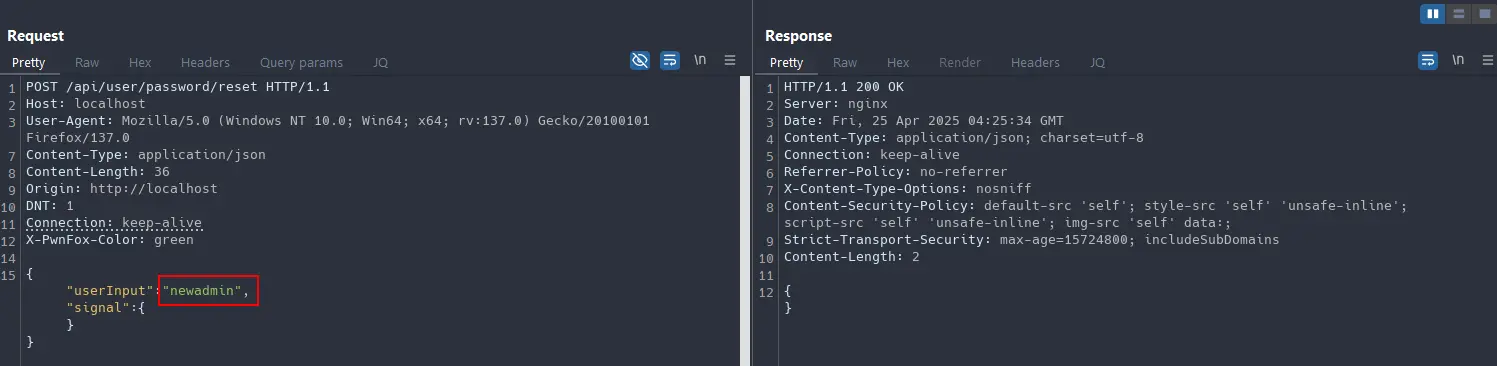Select the side-by-side split layout icon
This screenshot has width=1497, height=366.
[1433, 14]
